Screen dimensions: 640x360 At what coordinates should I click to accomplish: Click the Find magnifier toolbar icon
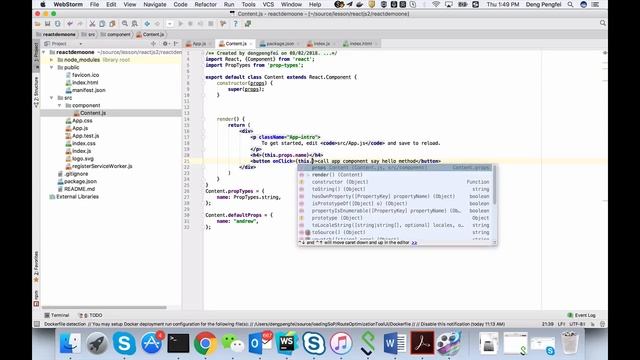124,24
